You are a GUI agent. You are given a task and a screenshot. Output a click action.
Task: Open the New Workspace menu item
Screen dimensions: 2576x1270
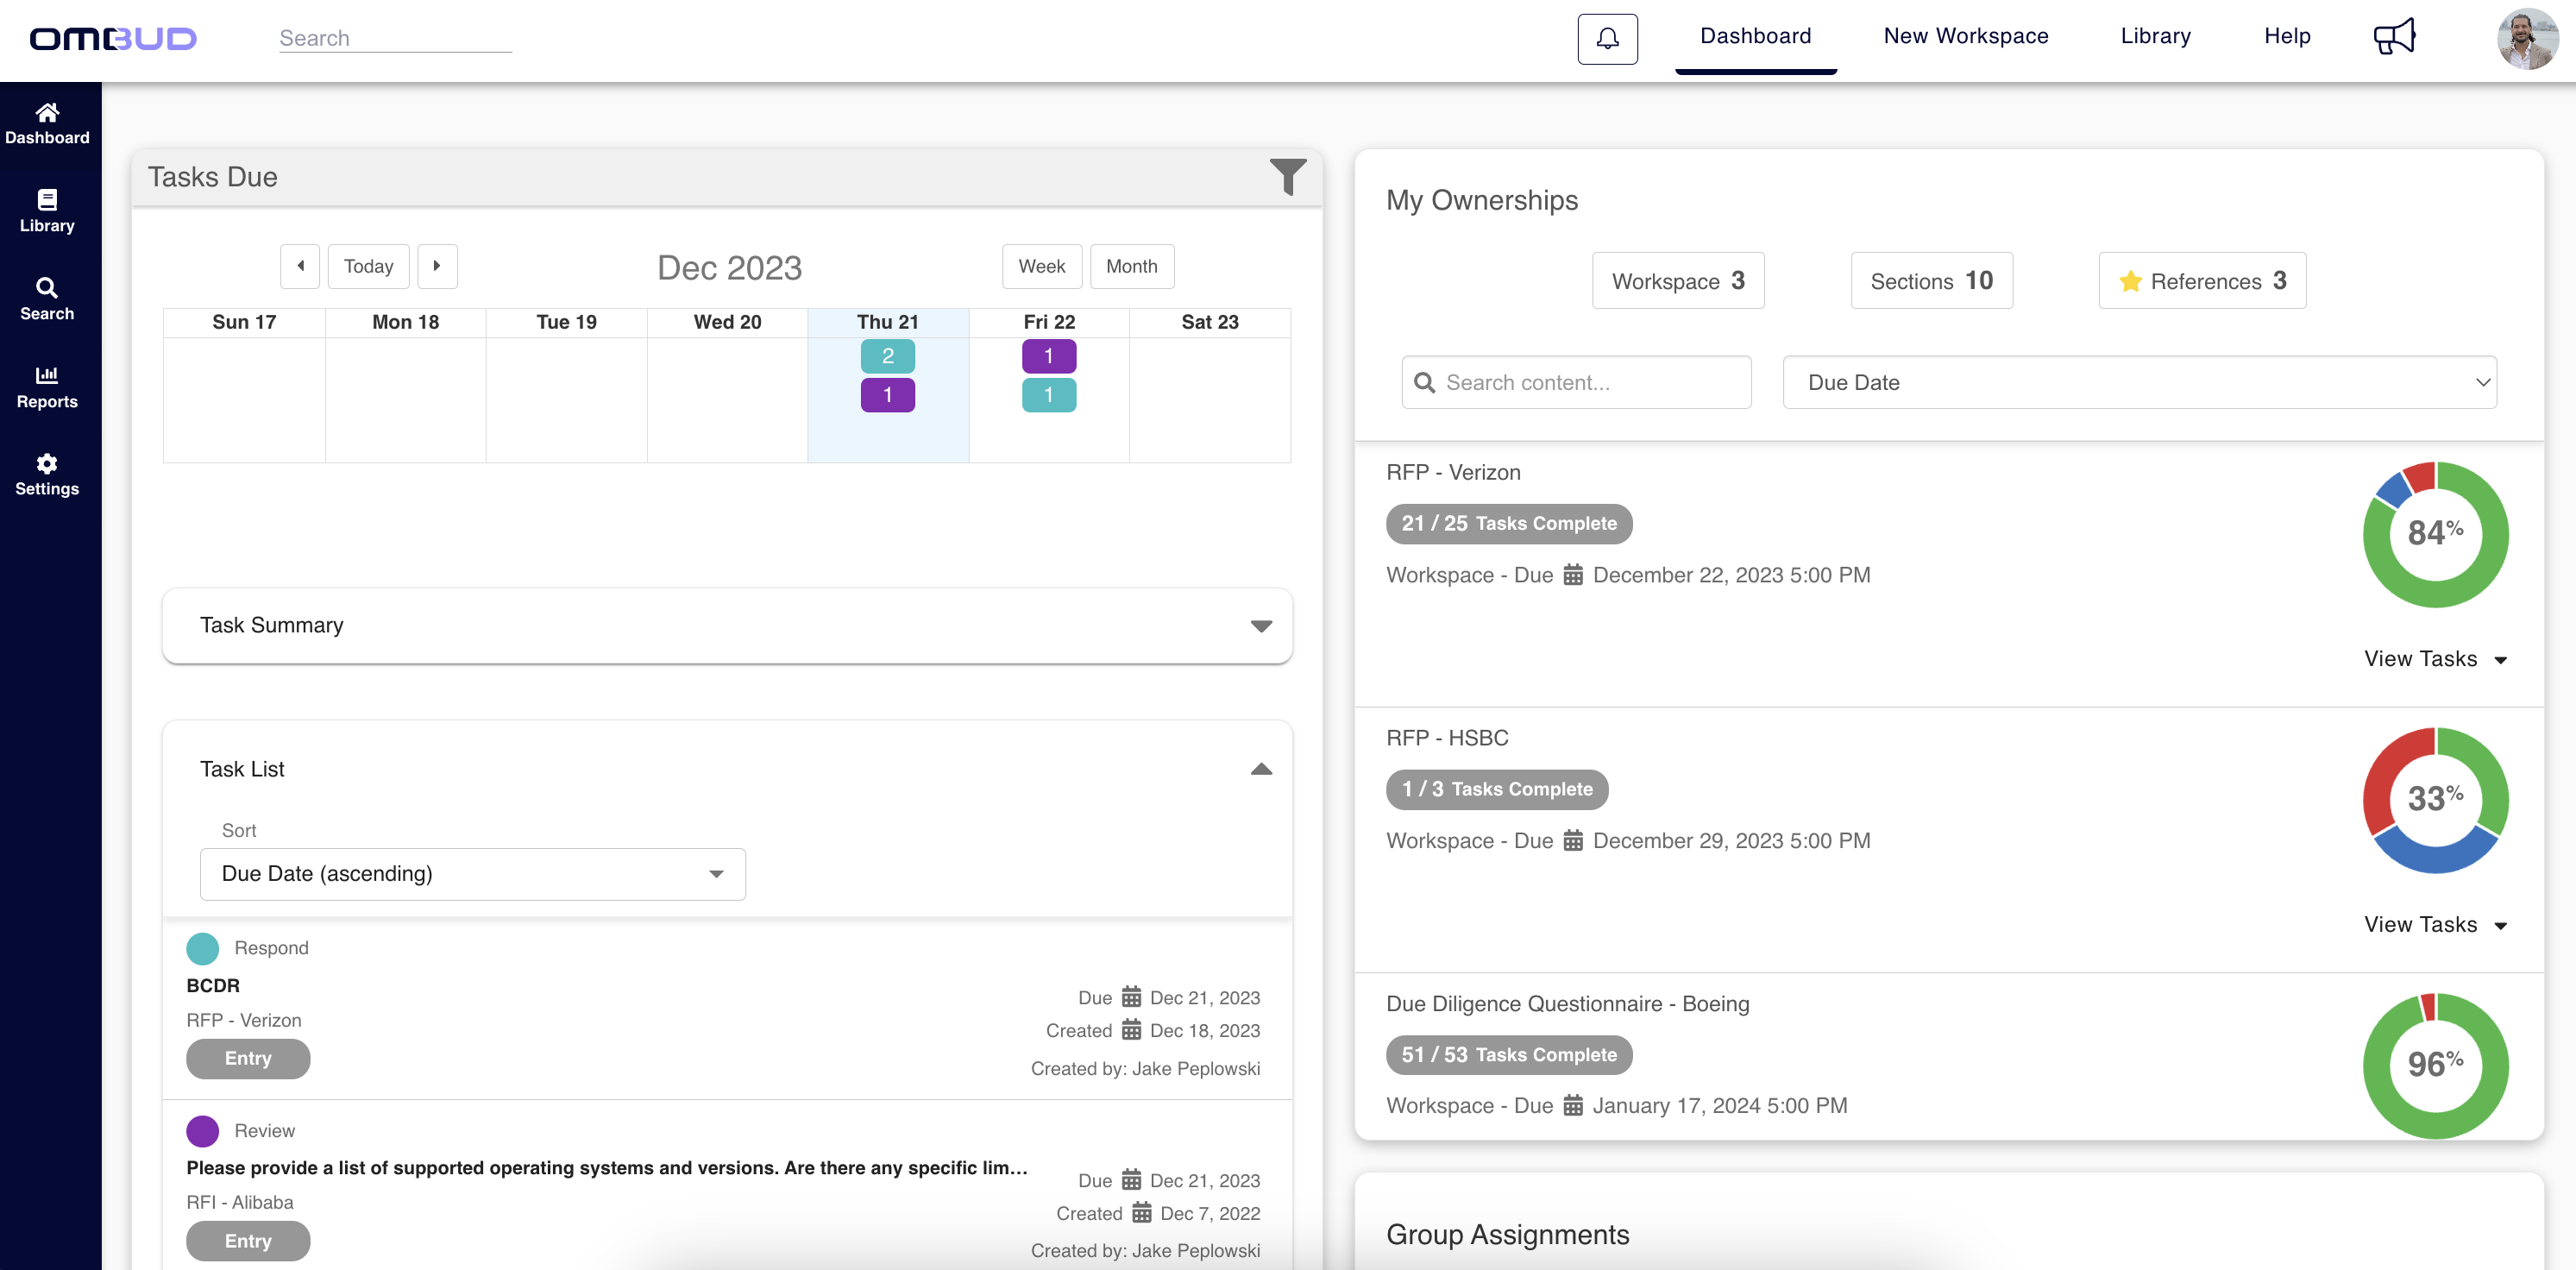1964,35
